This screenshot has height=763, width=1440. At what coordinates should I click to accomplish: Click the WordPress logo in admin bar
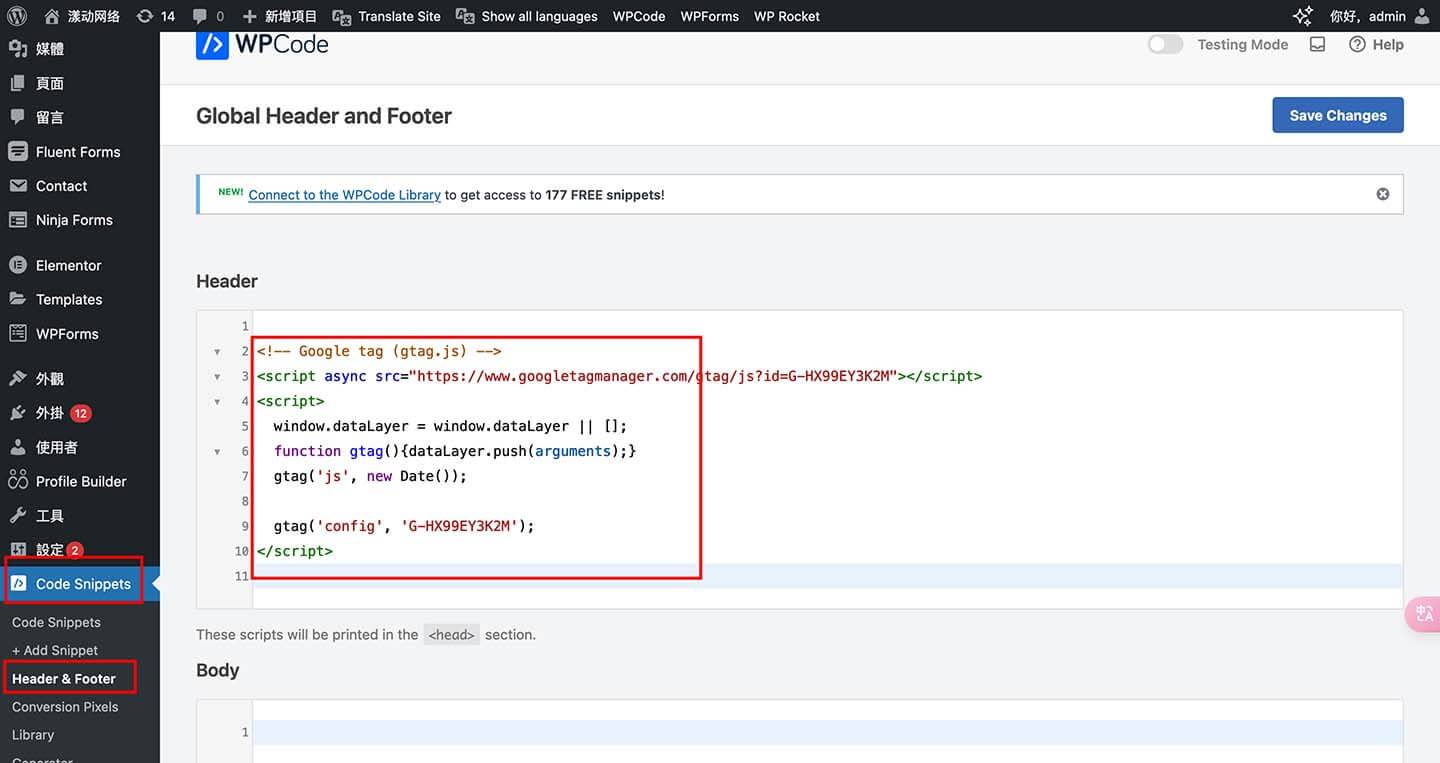(17, 16)
